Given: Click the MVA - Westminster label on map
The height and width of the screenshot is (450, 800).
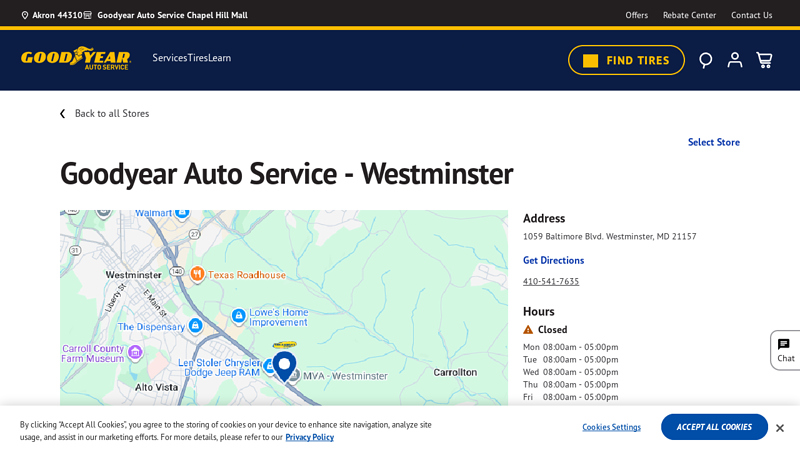Looking at the screenshot, I should click(345, 376).
